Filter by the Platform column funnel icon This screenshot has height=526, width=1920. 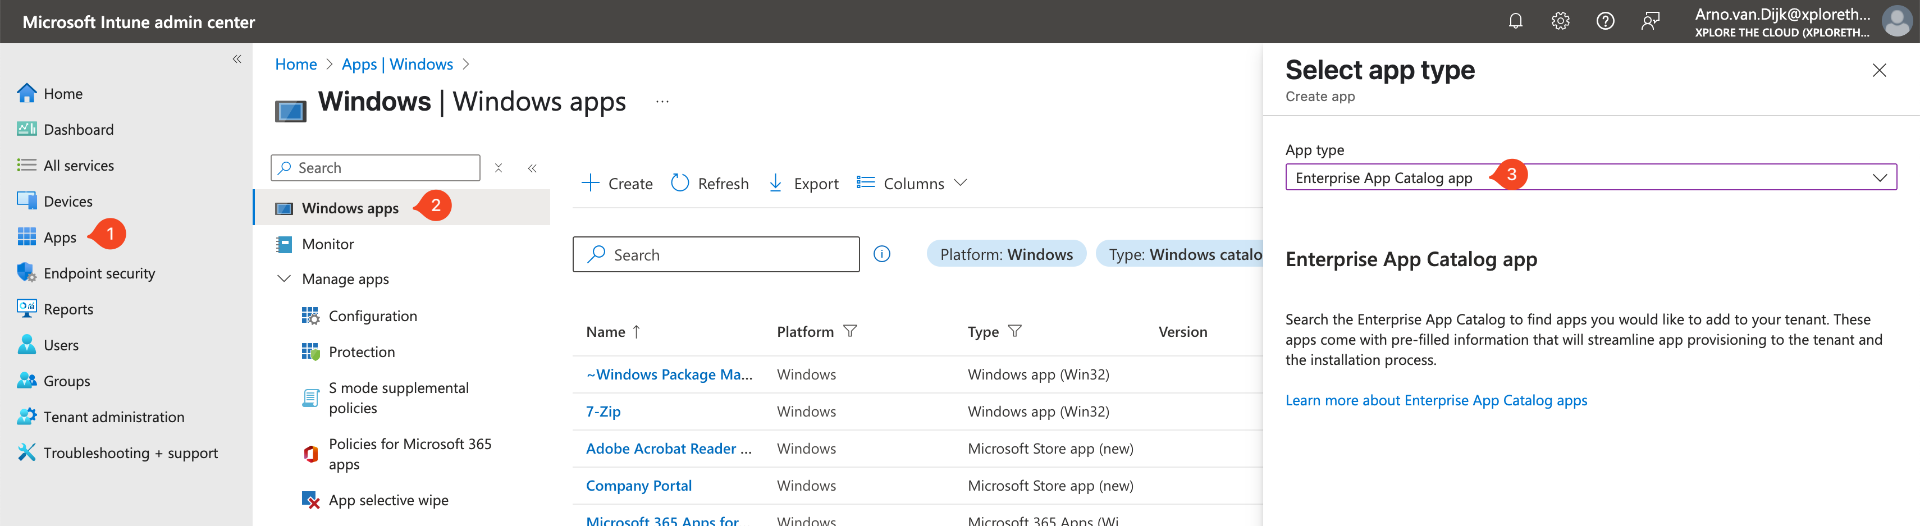tap(850, 331)
